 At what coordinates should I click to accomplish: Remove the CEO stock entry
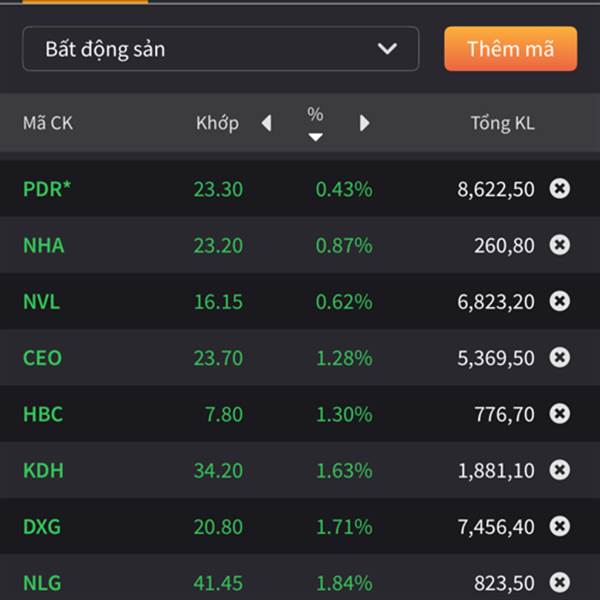tap(559, 357)
